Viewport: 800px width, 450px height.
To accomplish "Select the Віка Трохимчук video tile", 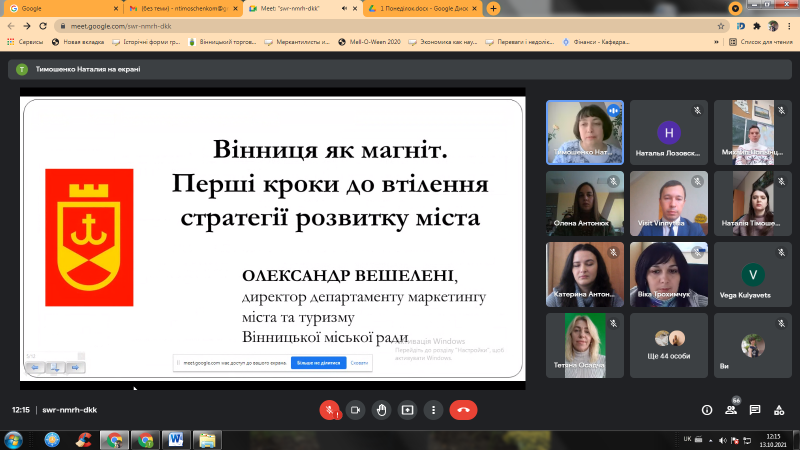I will (669, 274).
